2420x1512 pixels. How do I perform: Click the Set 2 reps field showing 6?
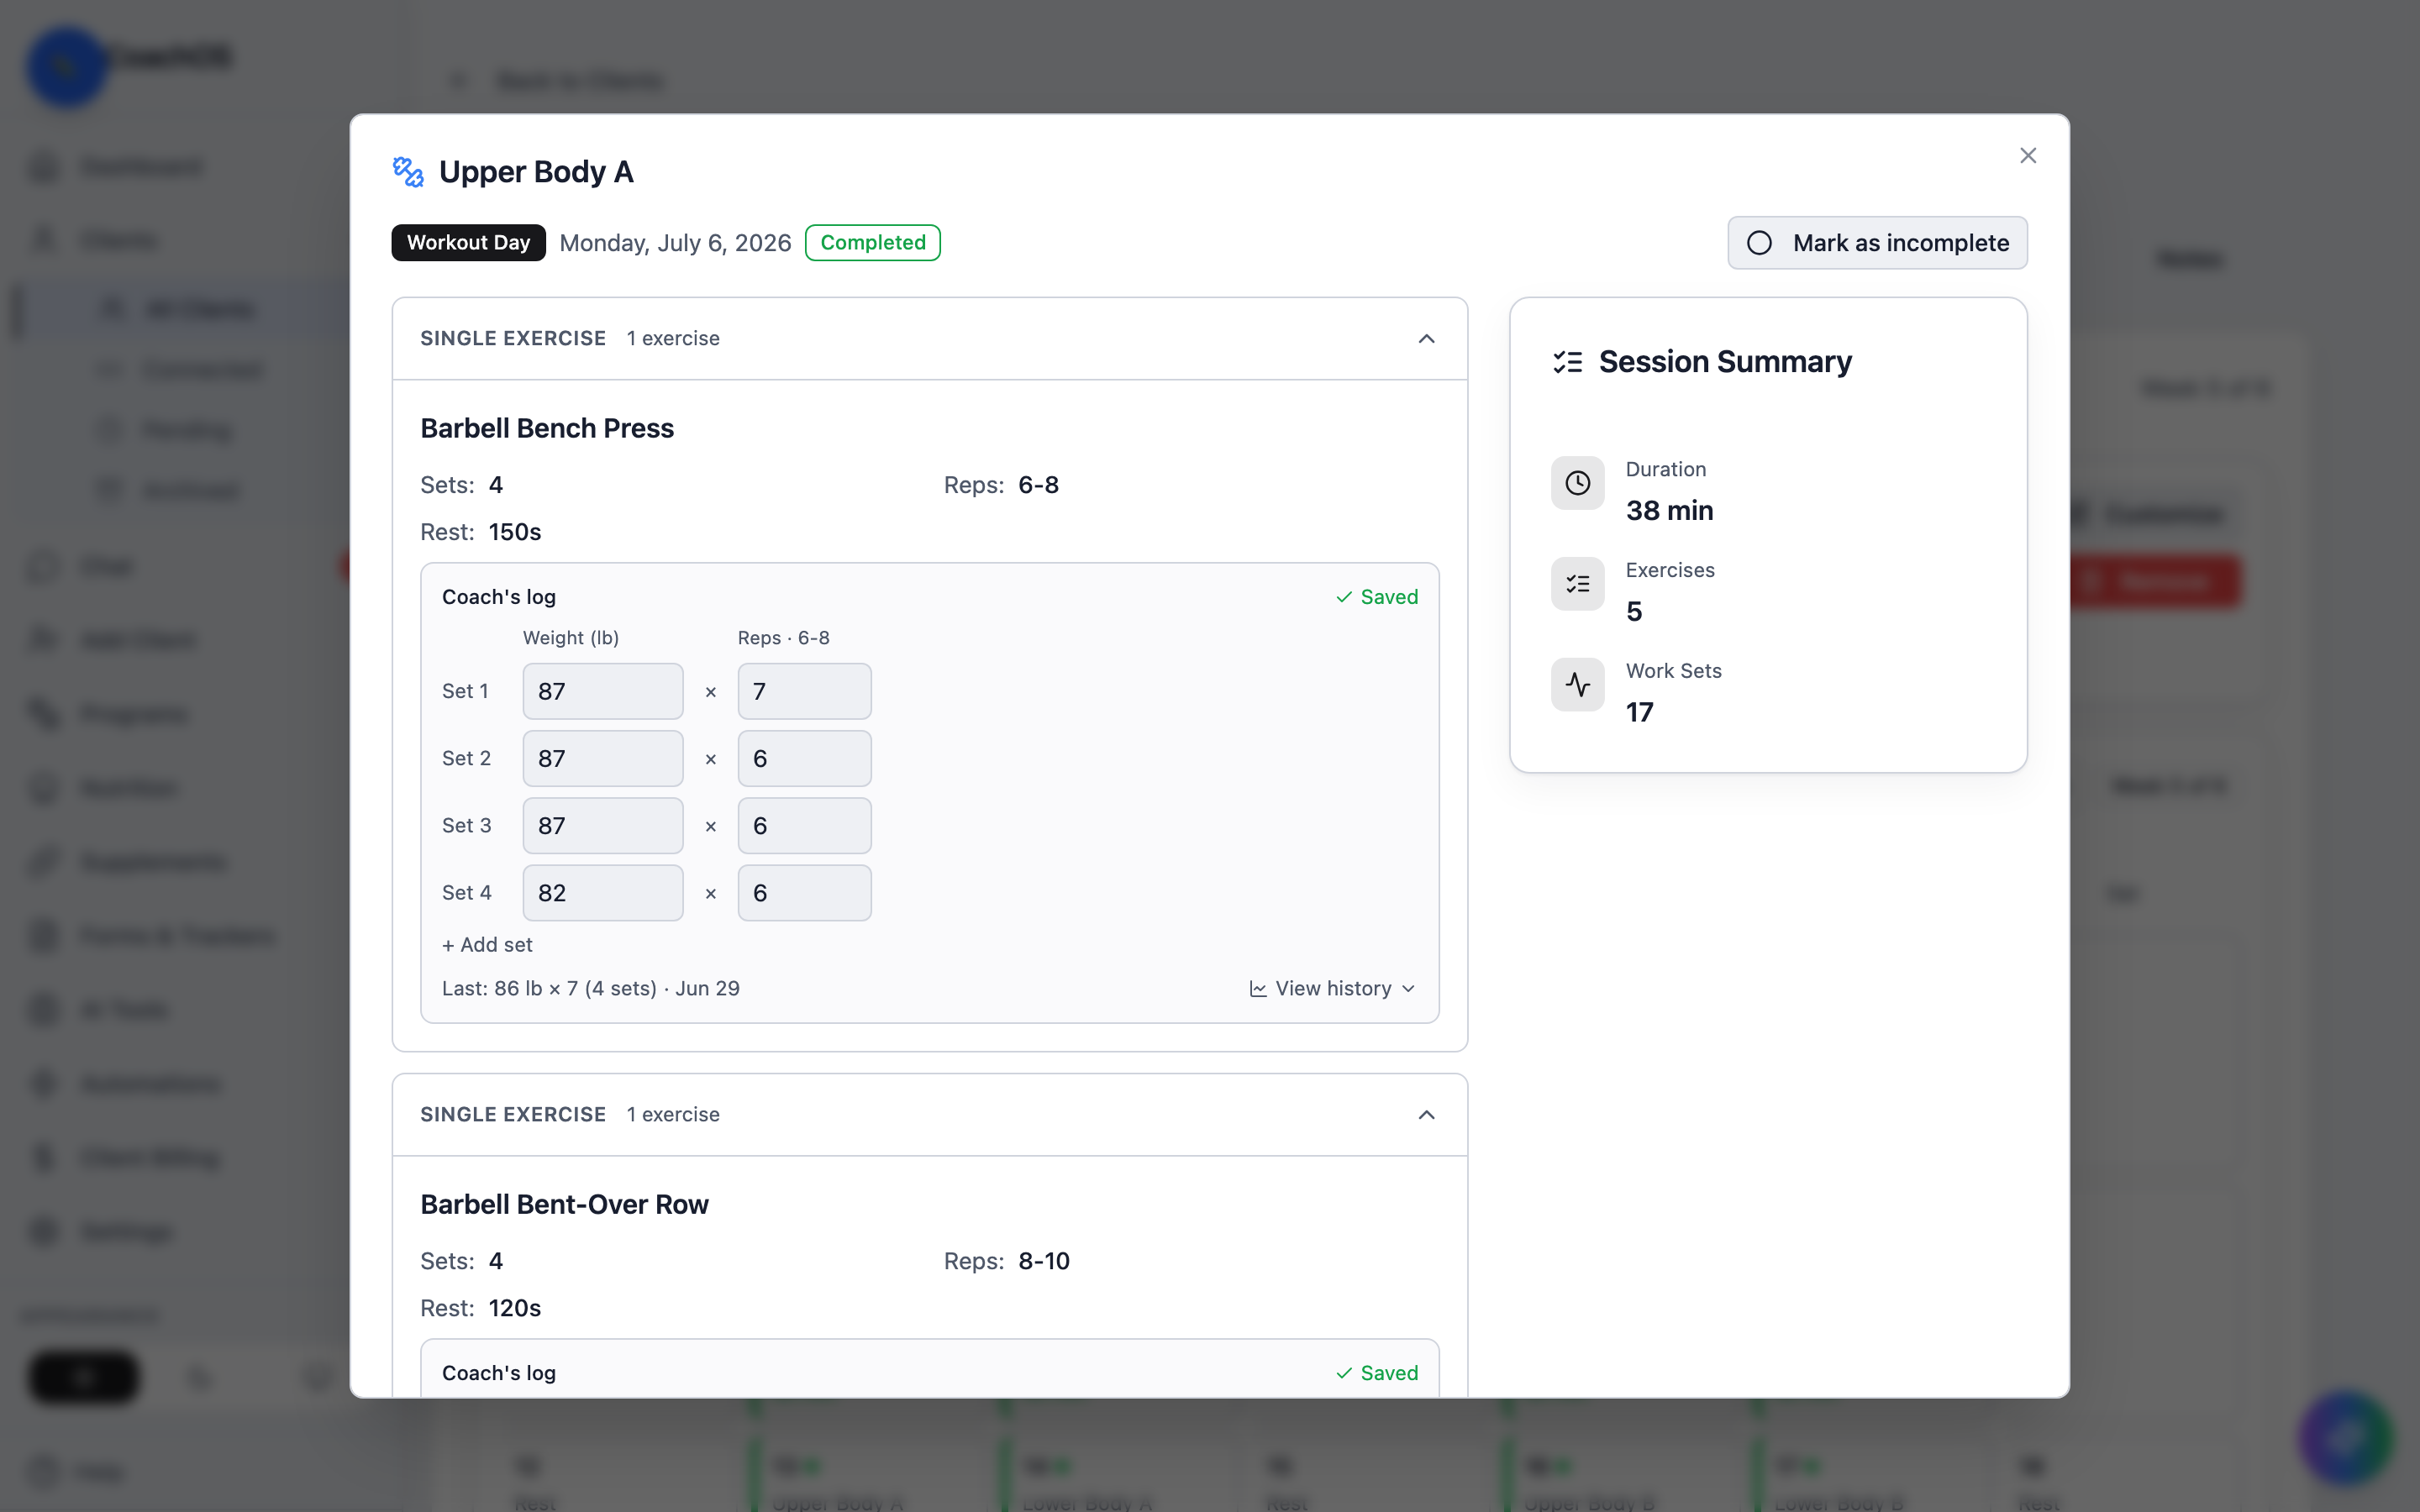pos(804,759)
